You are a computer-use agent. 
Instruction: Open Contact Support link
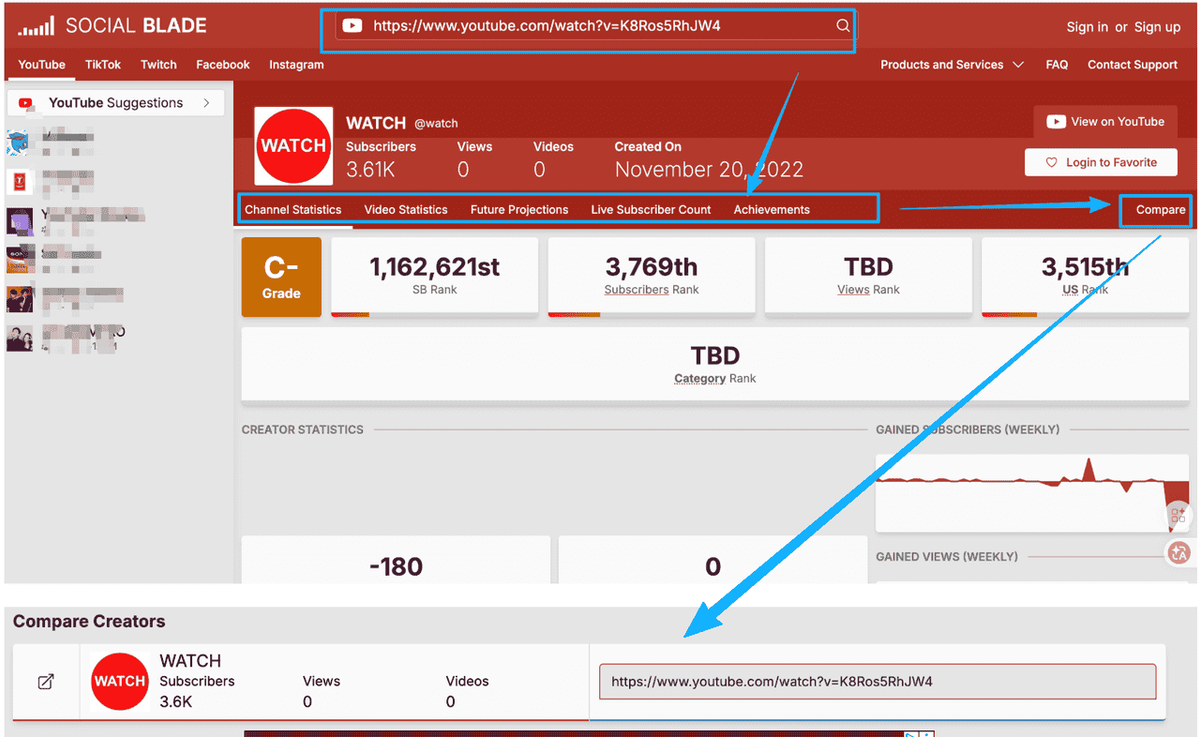1133,64
